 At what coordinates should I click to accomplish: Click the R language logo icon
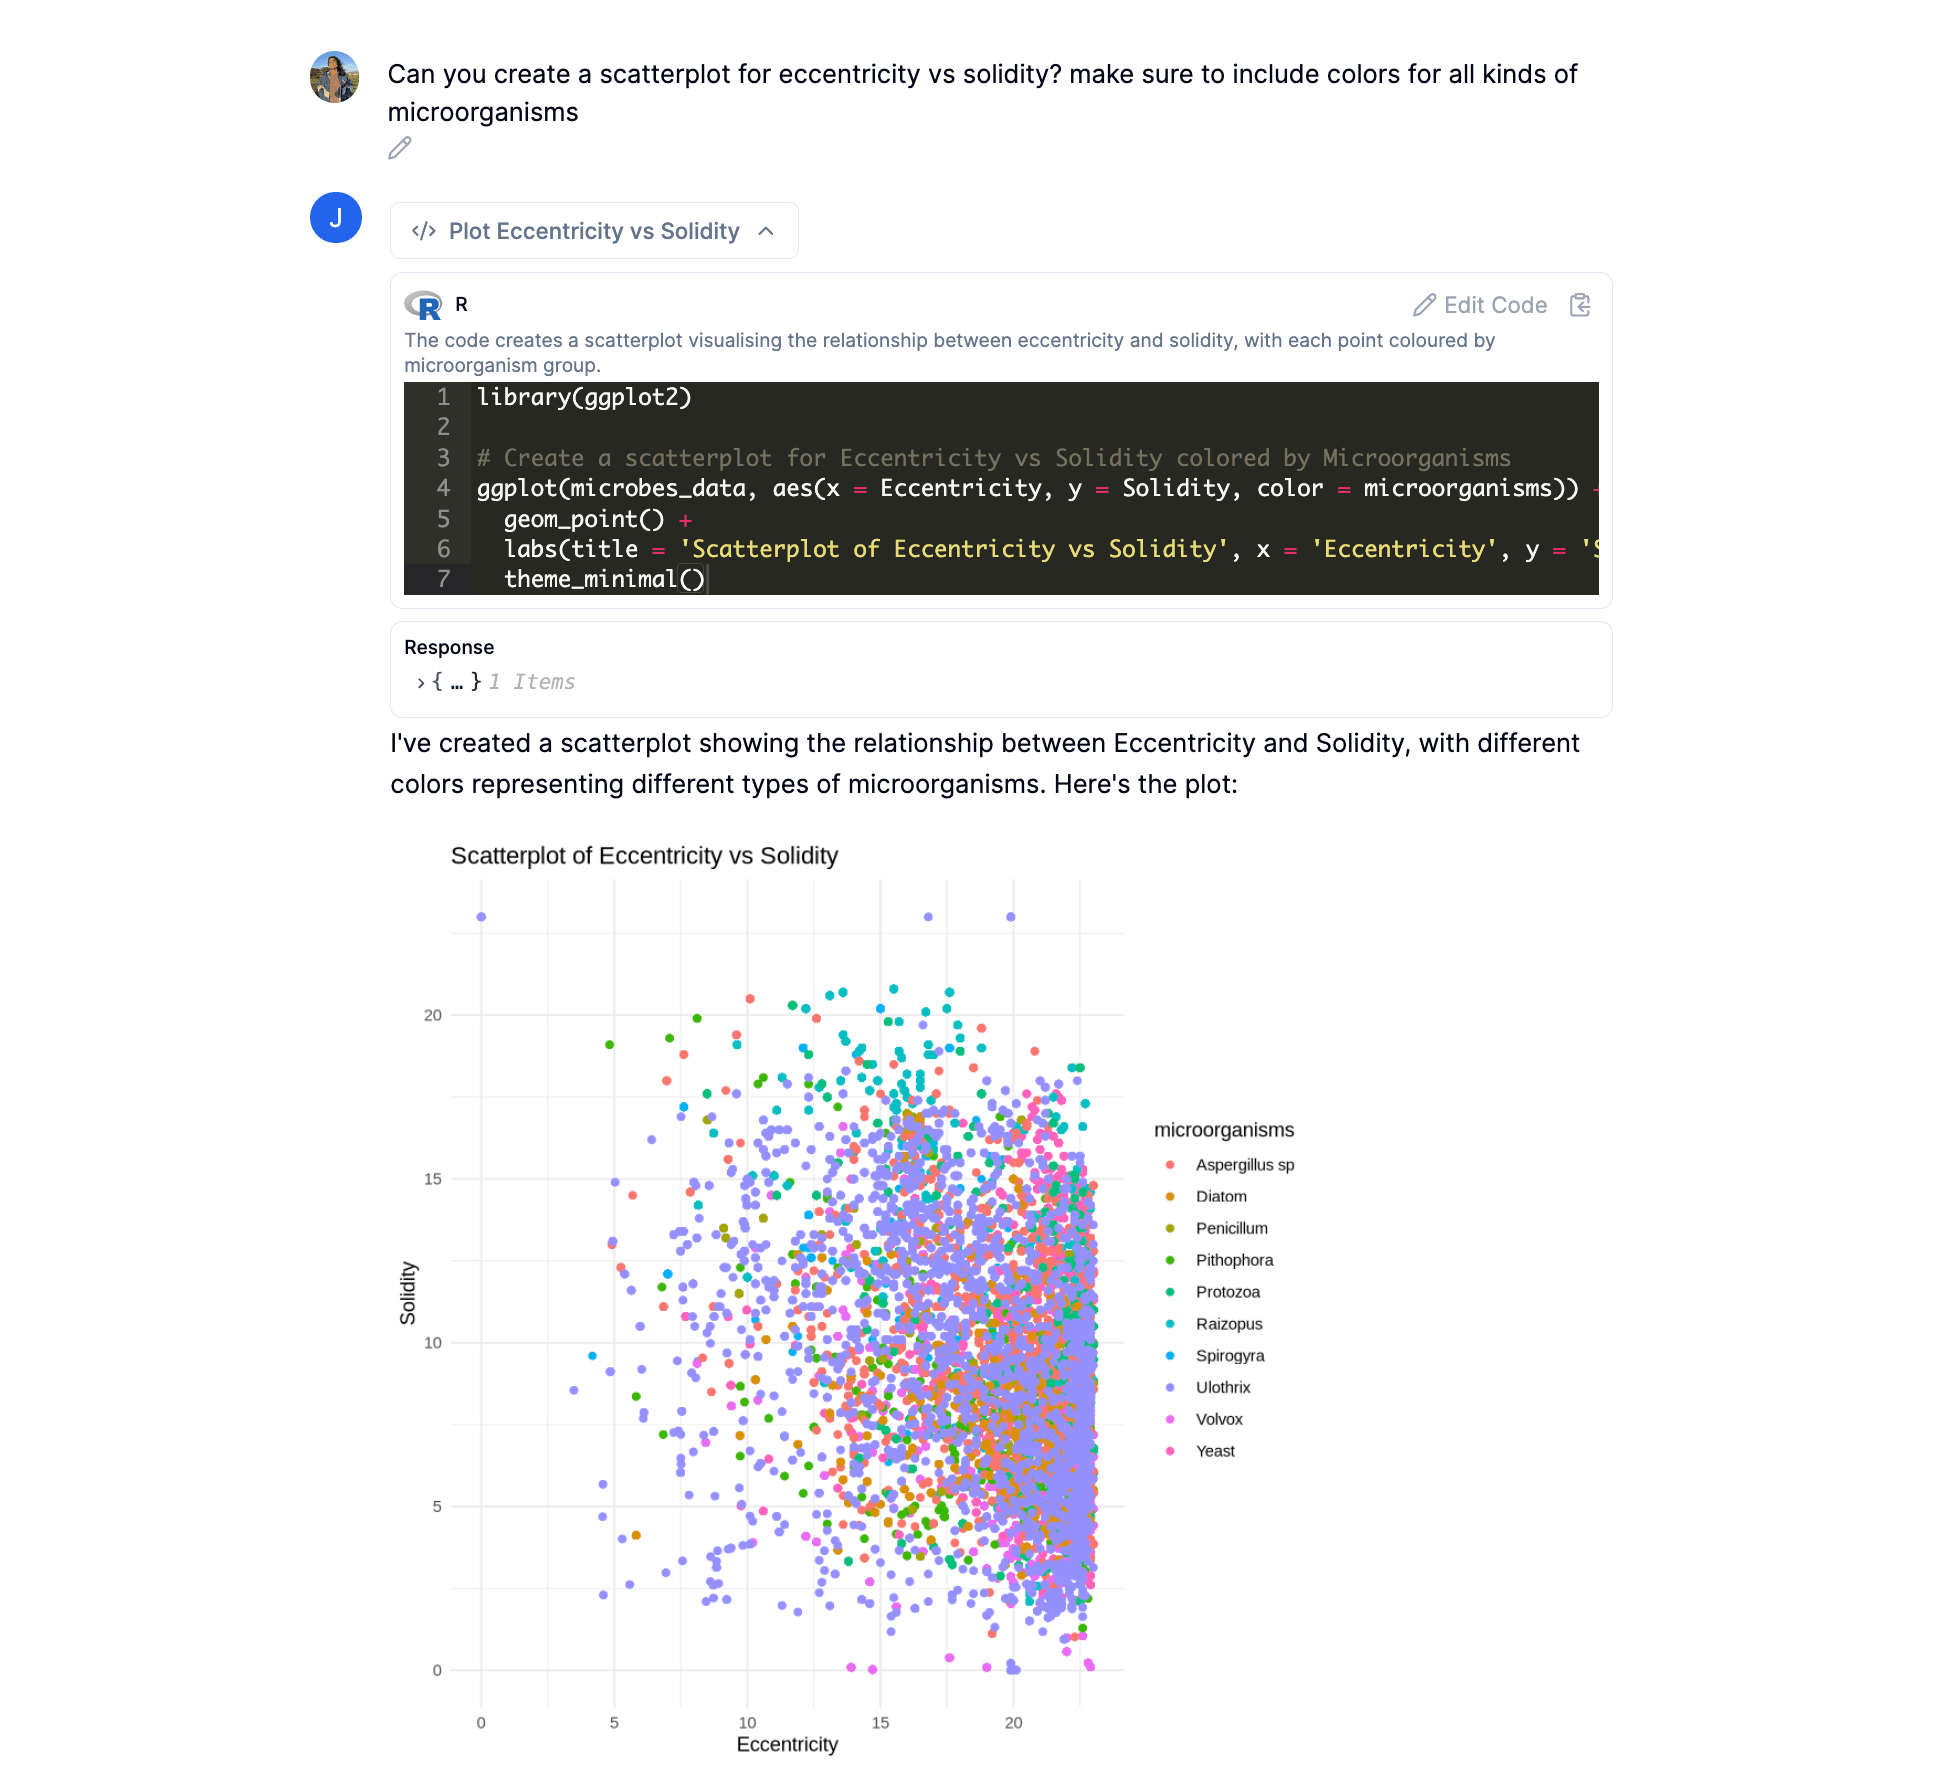coord(424,306)
